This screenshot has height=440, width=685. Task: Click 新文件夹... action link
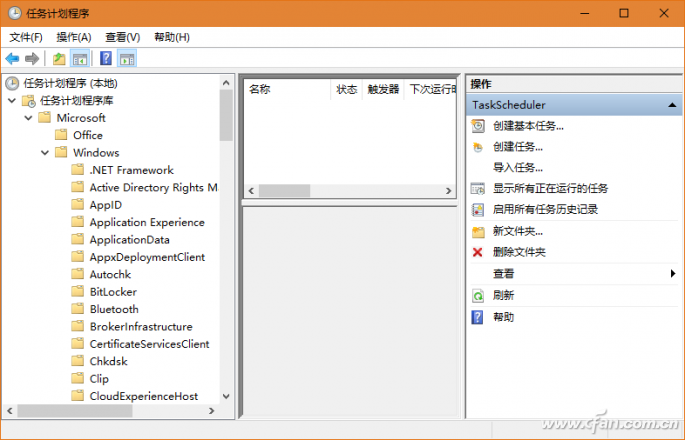[x=518, y=231]
